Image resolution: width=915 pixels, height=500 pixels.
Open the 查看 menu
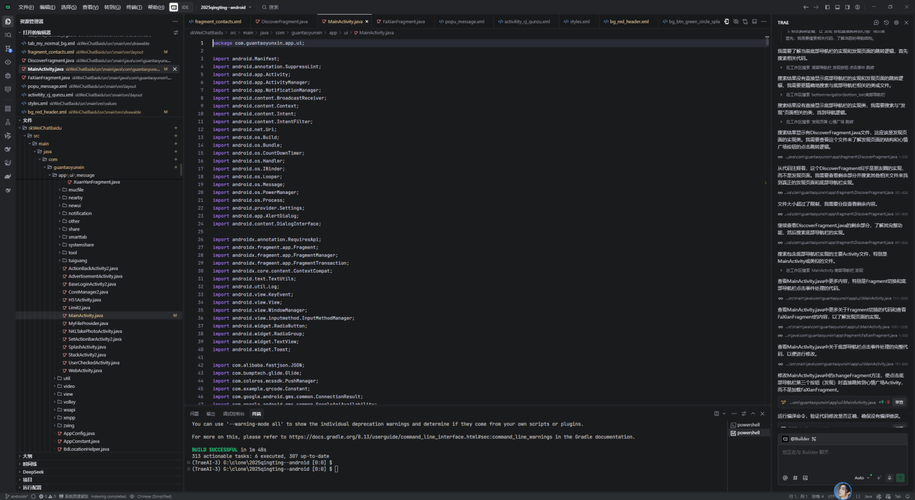[90, 7]
